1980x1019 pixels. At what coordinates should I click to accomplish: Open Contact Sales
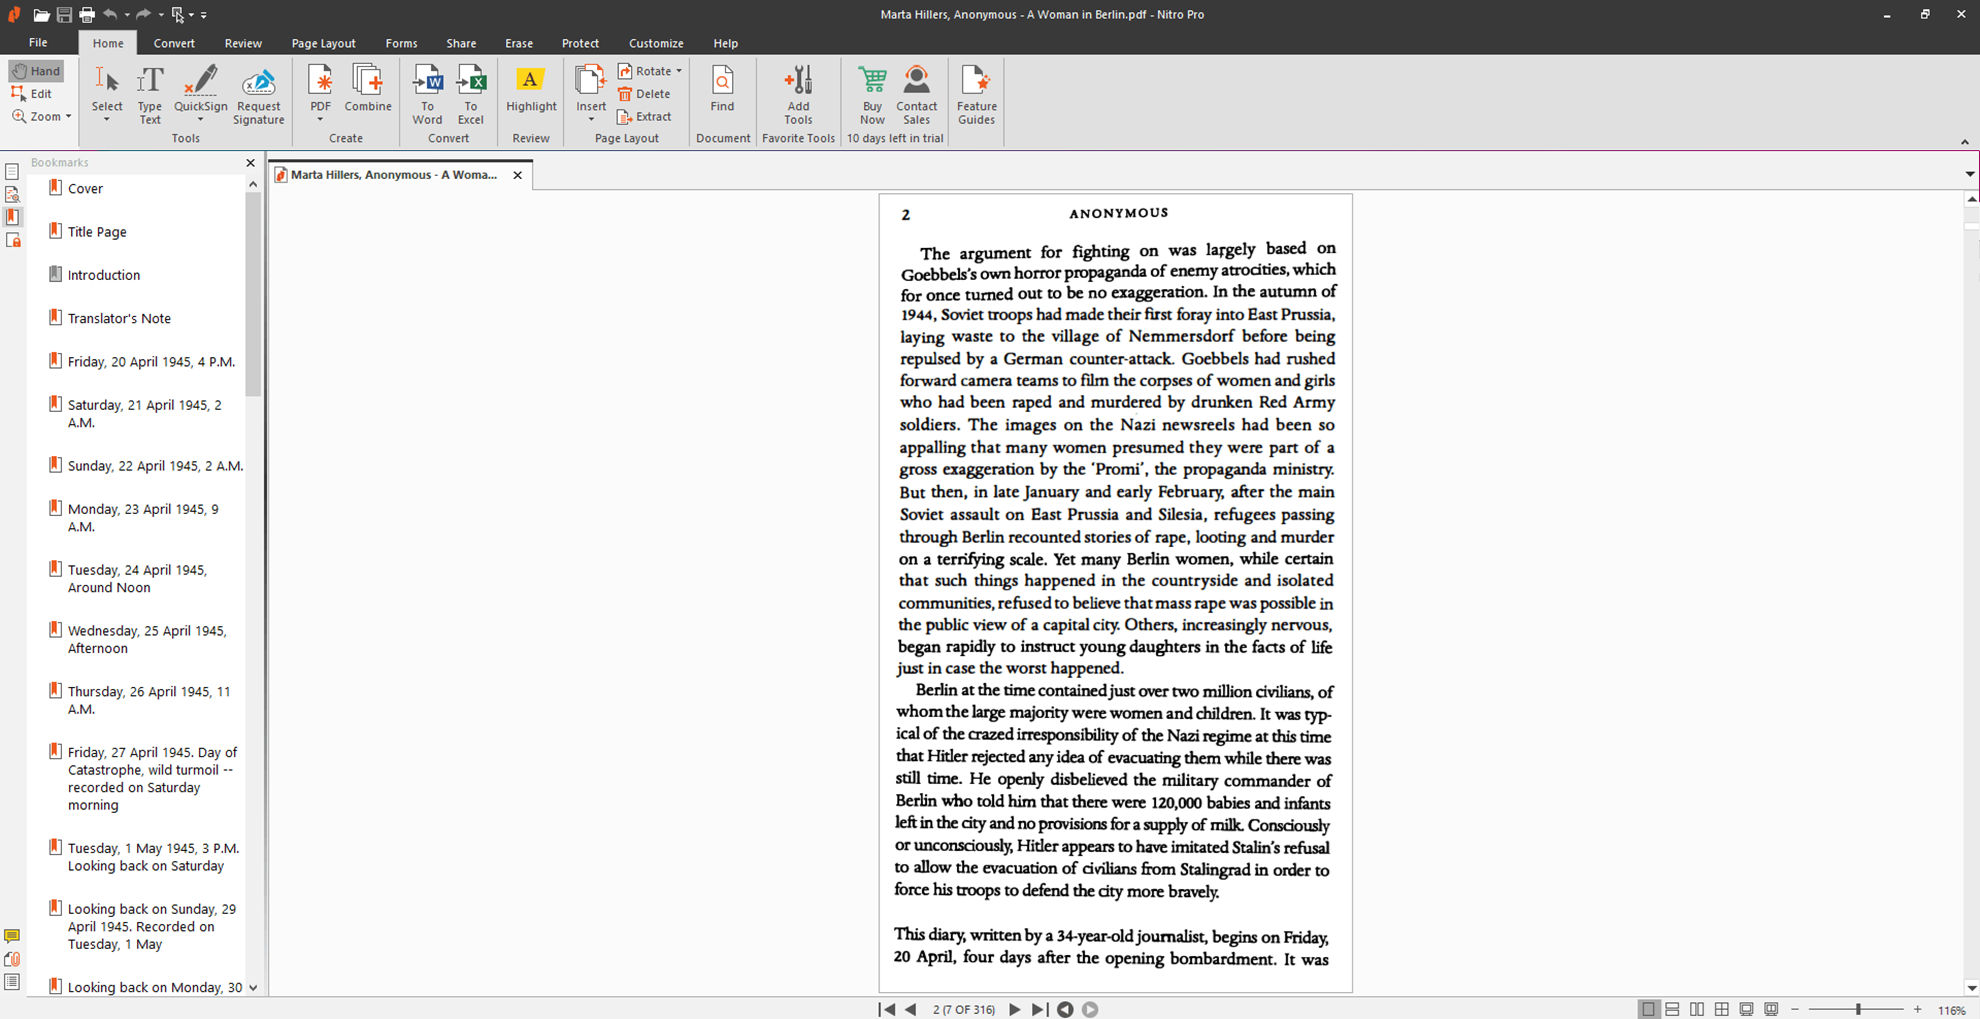point(916,95)
